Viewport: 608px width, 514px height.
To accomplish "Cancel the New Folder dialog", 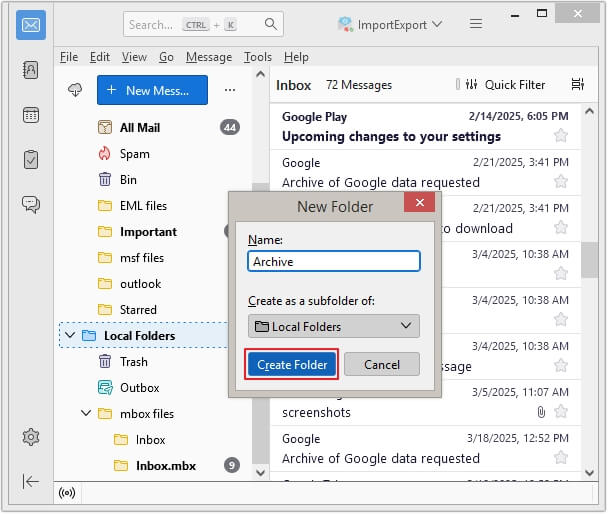I will (x=381, y=365).
